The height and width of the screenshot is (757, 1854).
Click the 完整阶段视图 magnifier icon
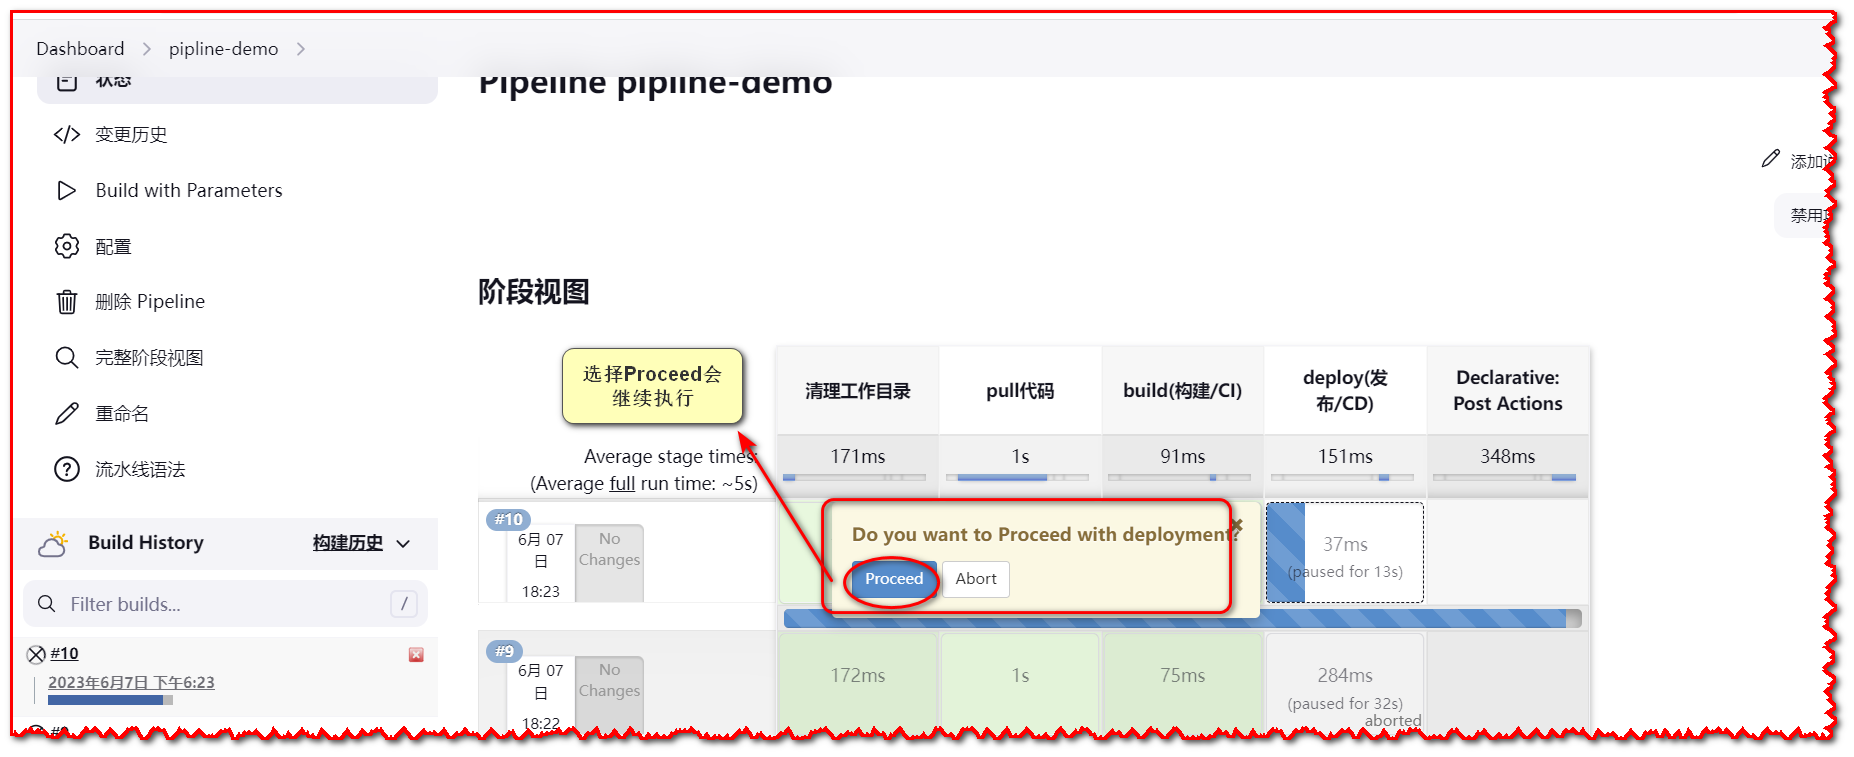(x=67, y=357)
